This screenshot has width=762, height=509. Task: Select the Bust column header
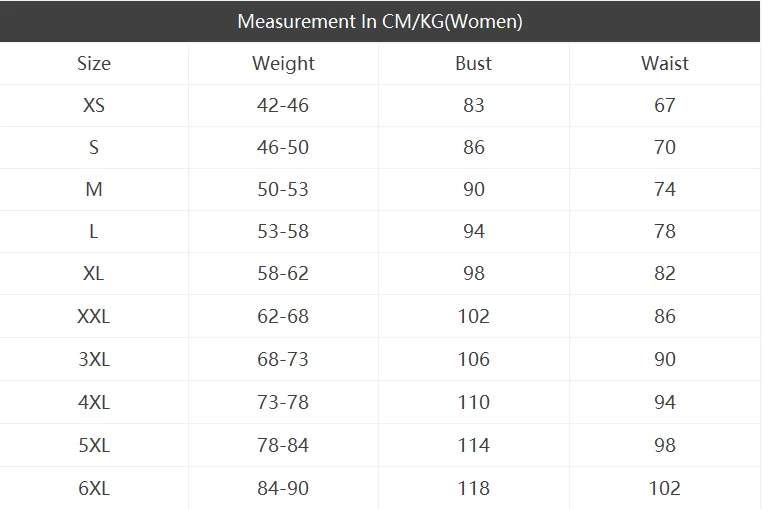[473, 64]
